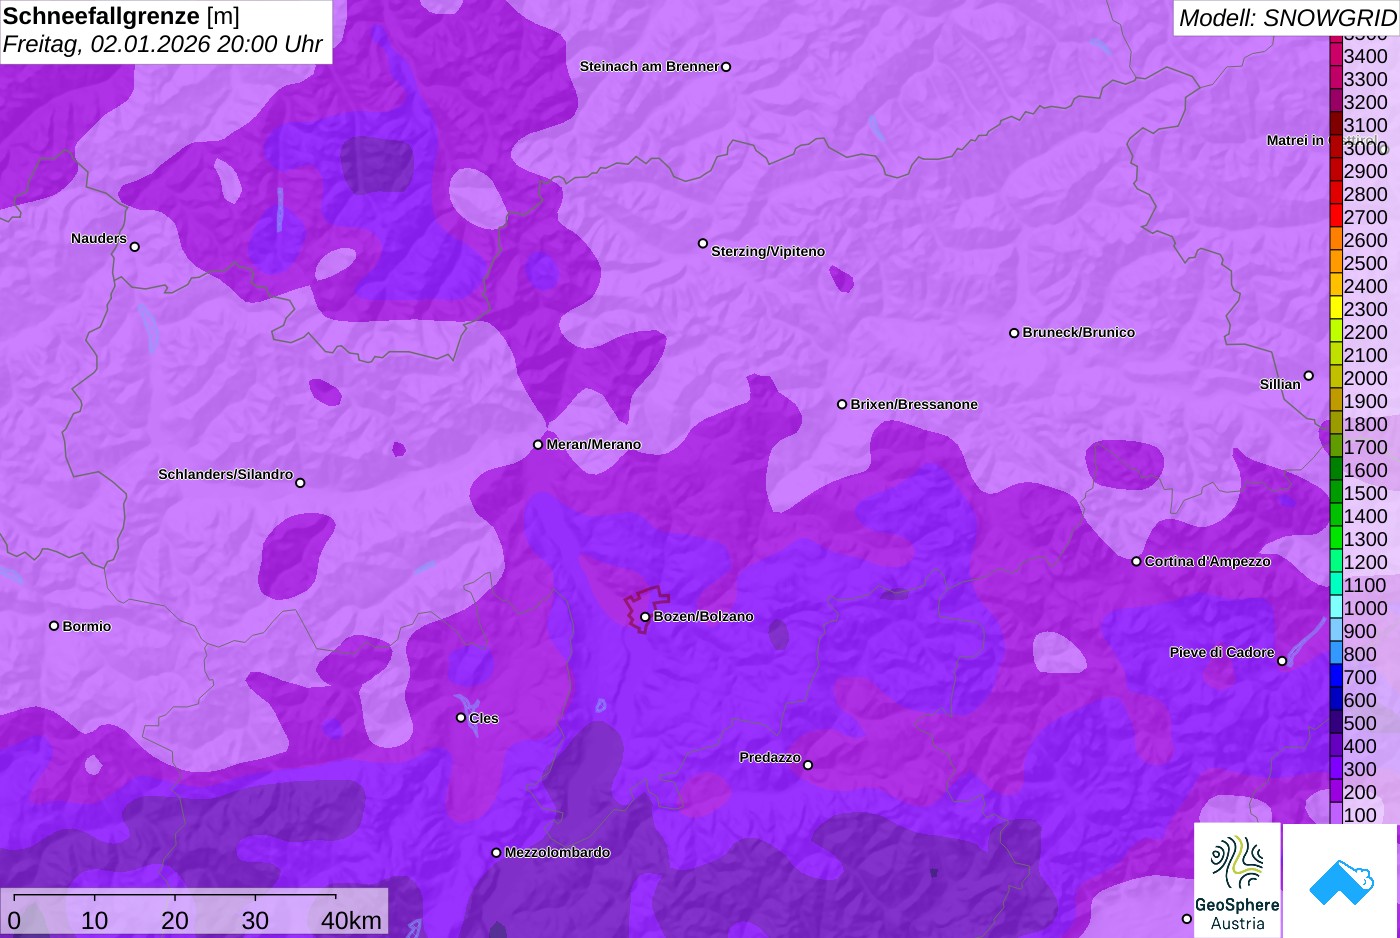Click the 1500 m green legend swatch
The width and height of the screenshot is (1400, 938).
1335,493
